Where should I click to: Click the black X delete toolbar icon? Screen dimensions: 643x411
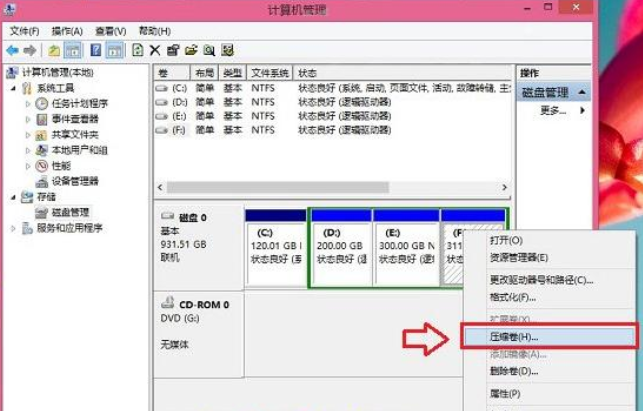tap(155, 50)
